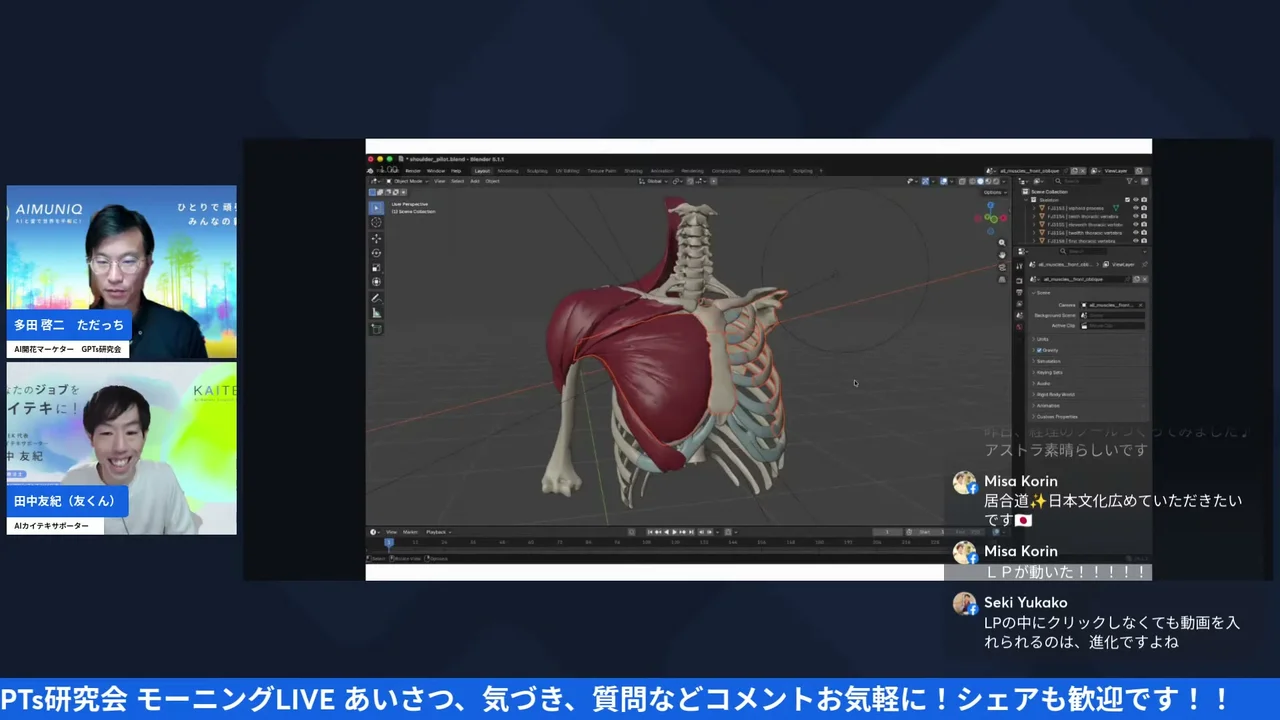The width and height of the screenshot is (1280, 720).
Task: Open the viewport Options dropdown
Action: tap(995, 192)
